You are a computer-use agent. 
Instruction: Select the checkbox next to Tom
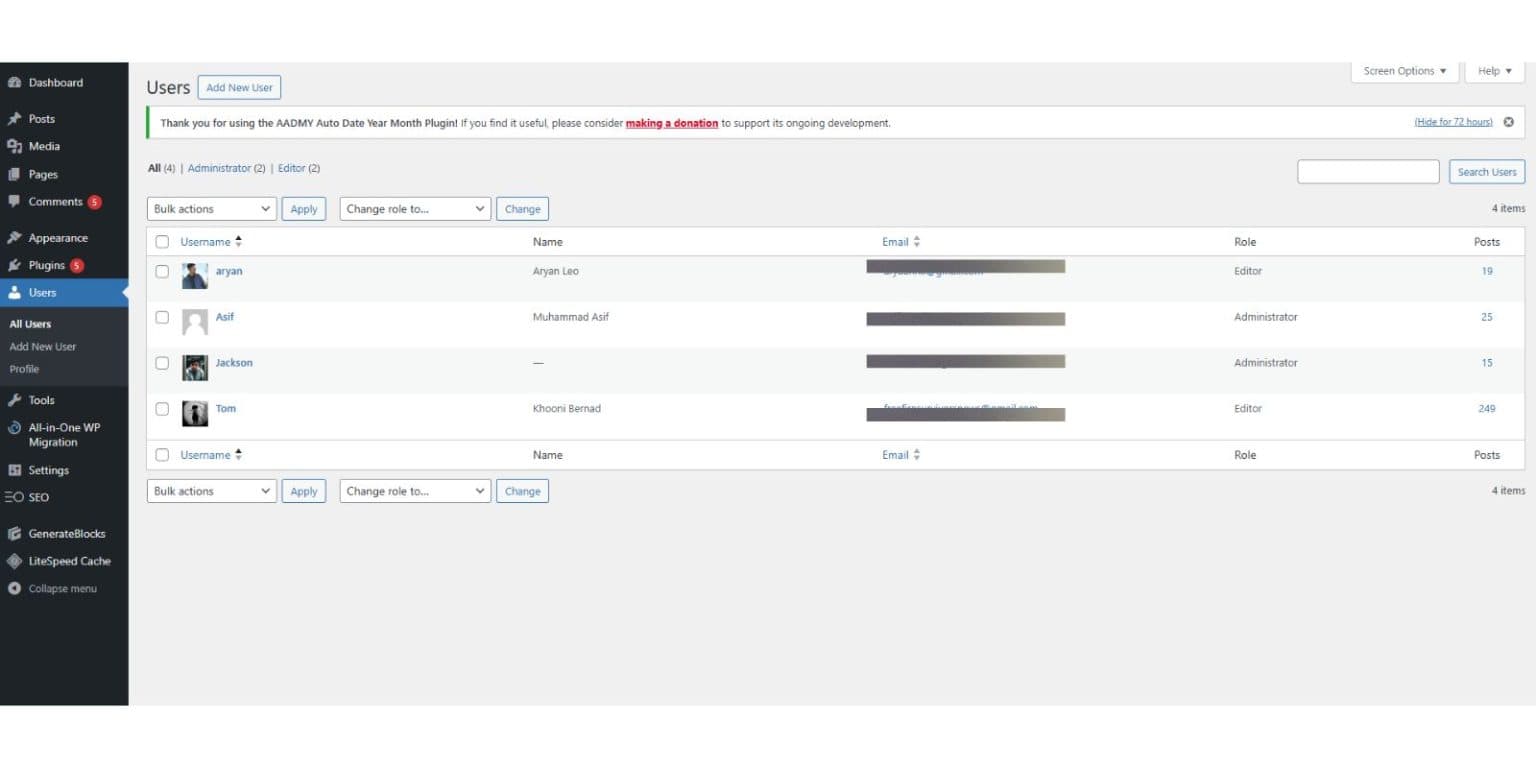(x=162, y=409)
